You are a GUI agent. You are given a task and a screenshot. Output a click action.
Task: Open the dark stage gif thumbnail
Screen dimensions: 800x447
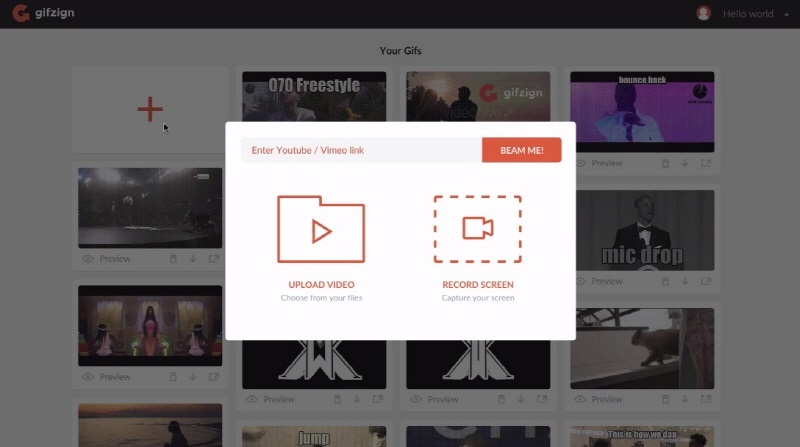(x=150, y=208)
